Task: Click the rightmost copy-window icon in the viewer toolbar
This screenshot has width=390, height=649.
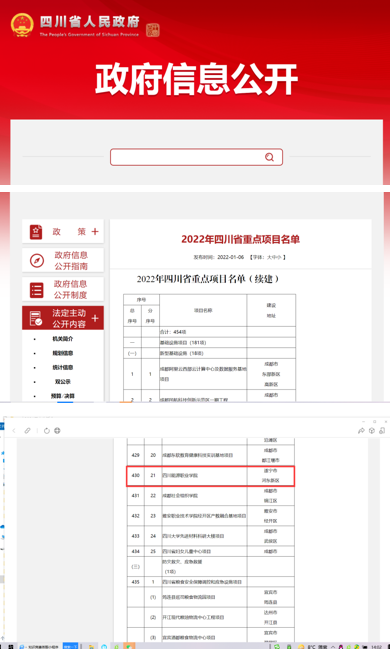Action: click(x=382, y=431)
